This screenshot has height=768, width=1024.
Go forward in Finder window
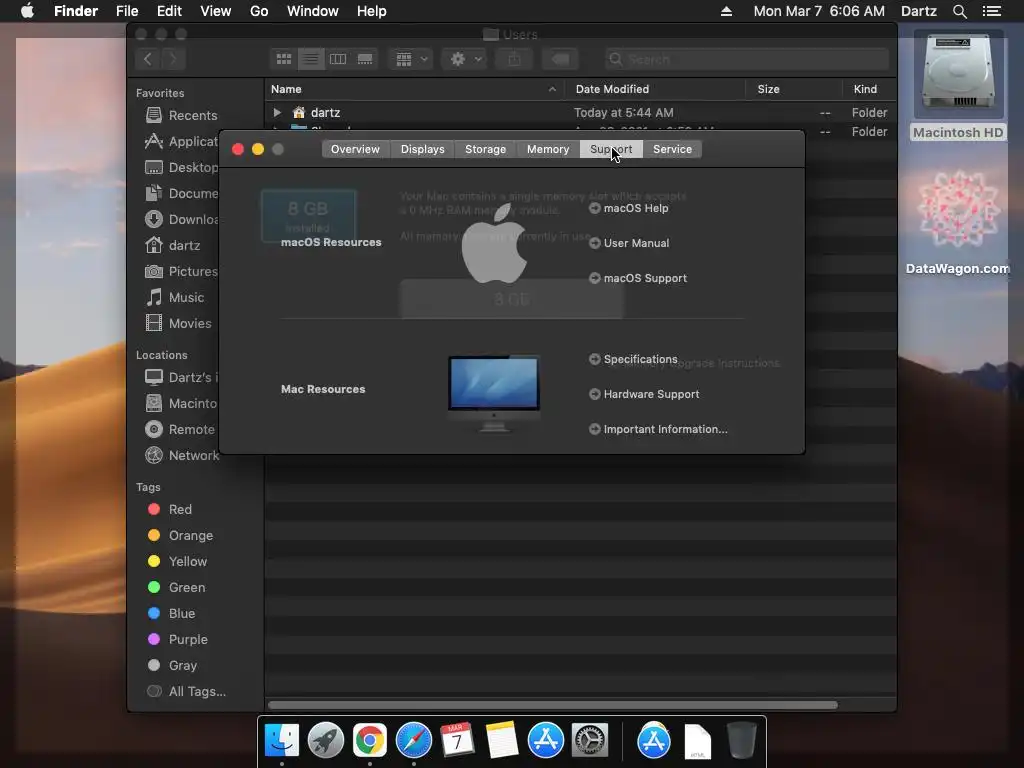[173, 59]
